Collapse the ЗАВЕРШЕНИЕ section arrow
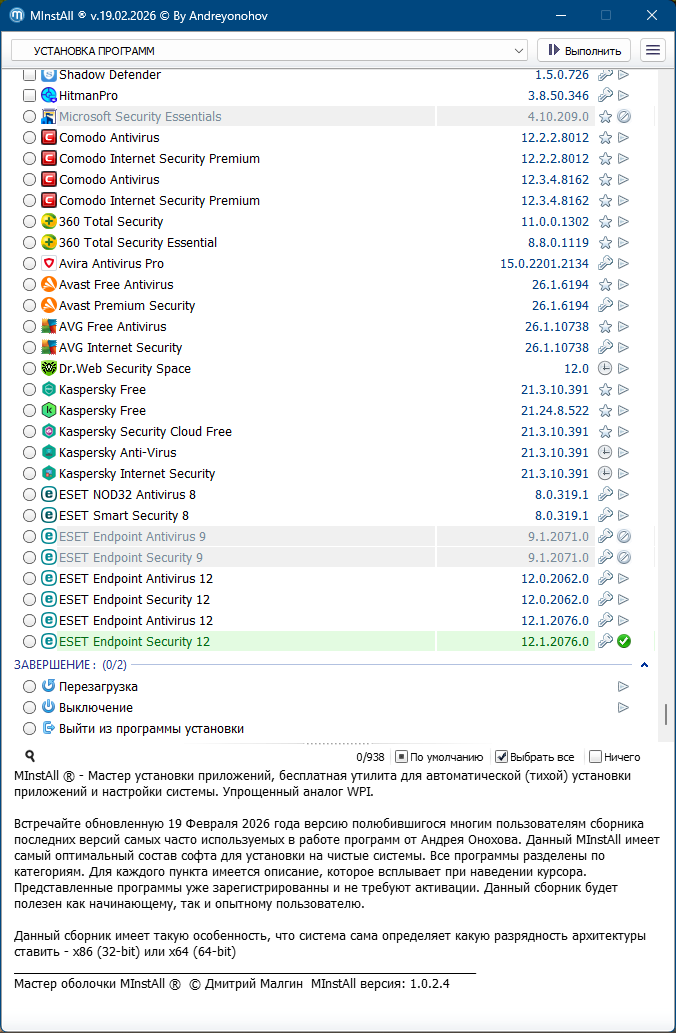 (x=644, y=665)
